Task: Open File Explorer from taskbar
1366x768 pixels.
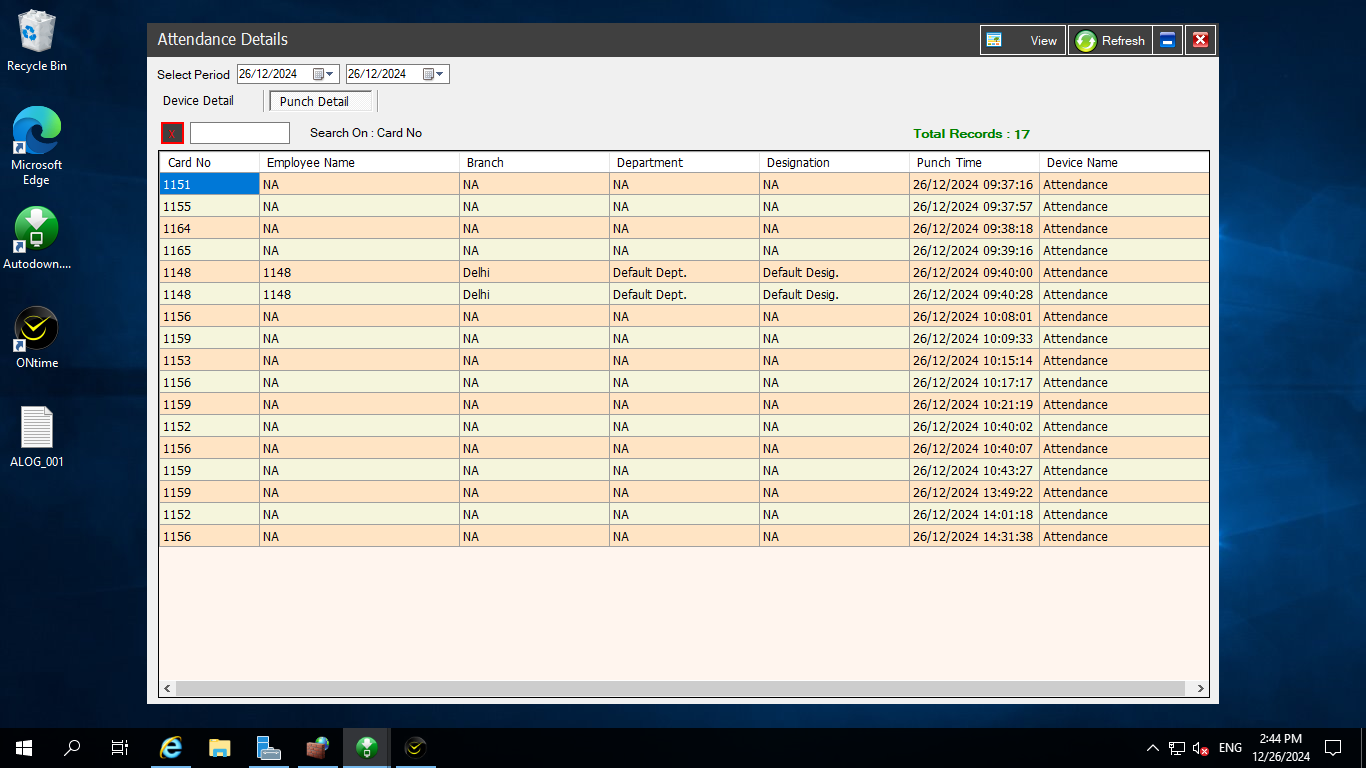Action: click(x=220, y=747)
